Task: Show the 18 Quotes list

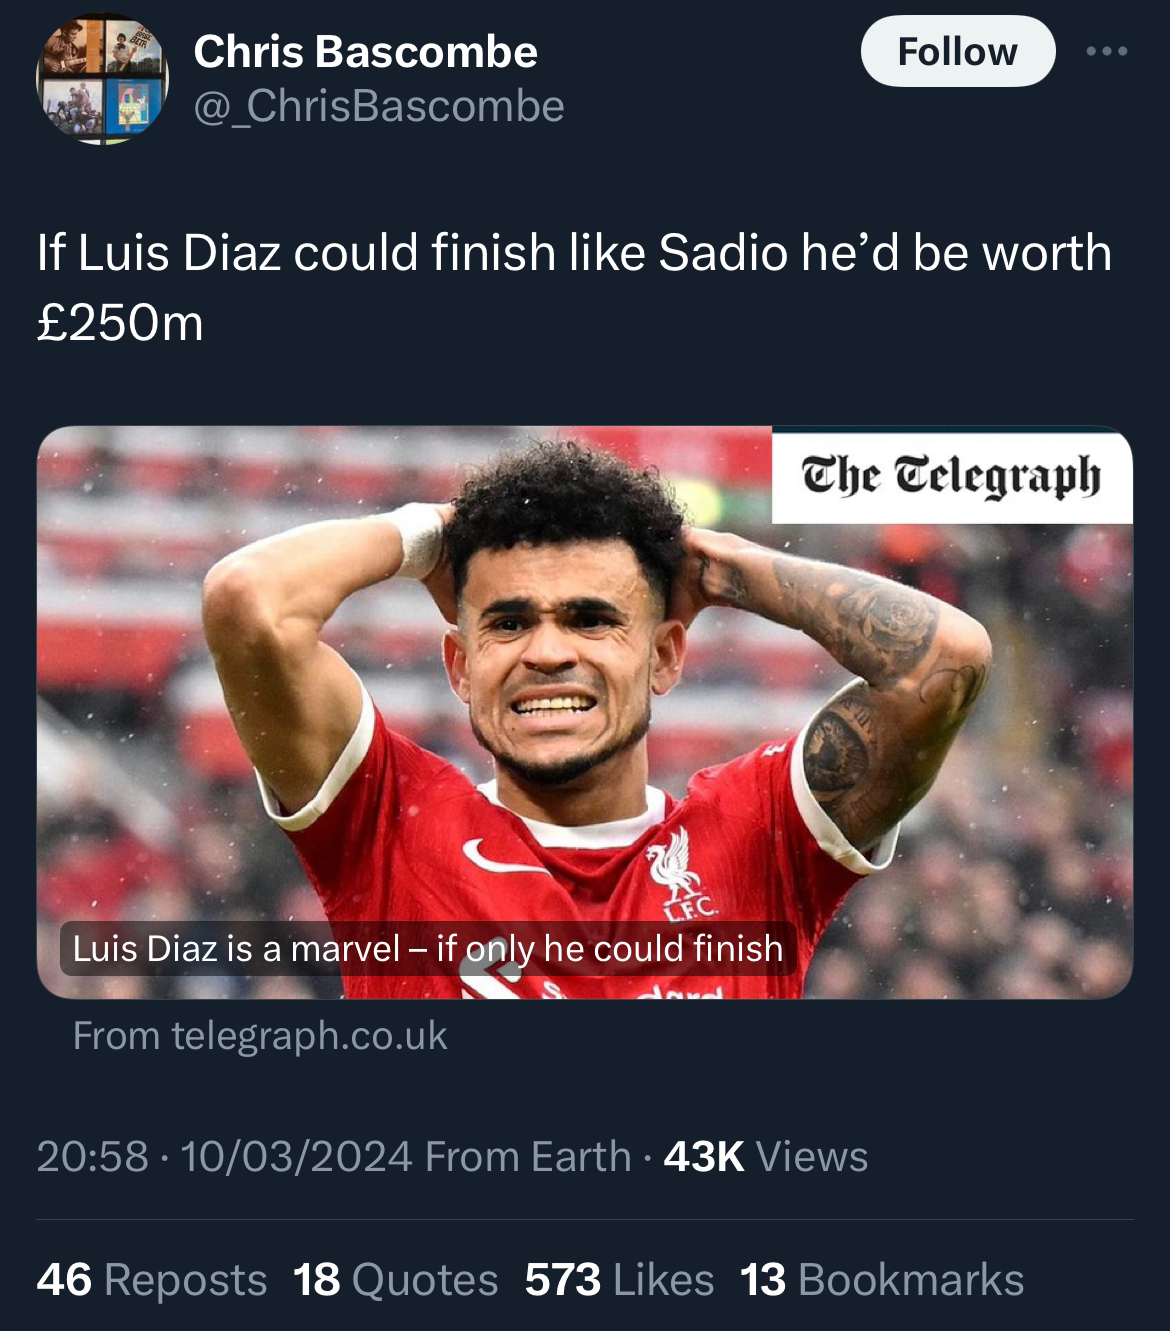Action: pos(396,1280)
